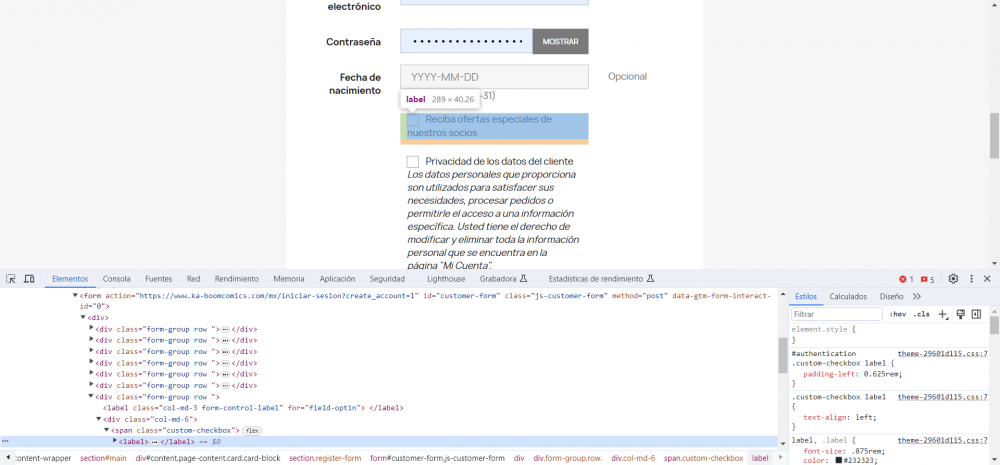The height and width of the screenshot is (465, 1000).
Task: Switch to the Red tab
Action: (193, 279)
